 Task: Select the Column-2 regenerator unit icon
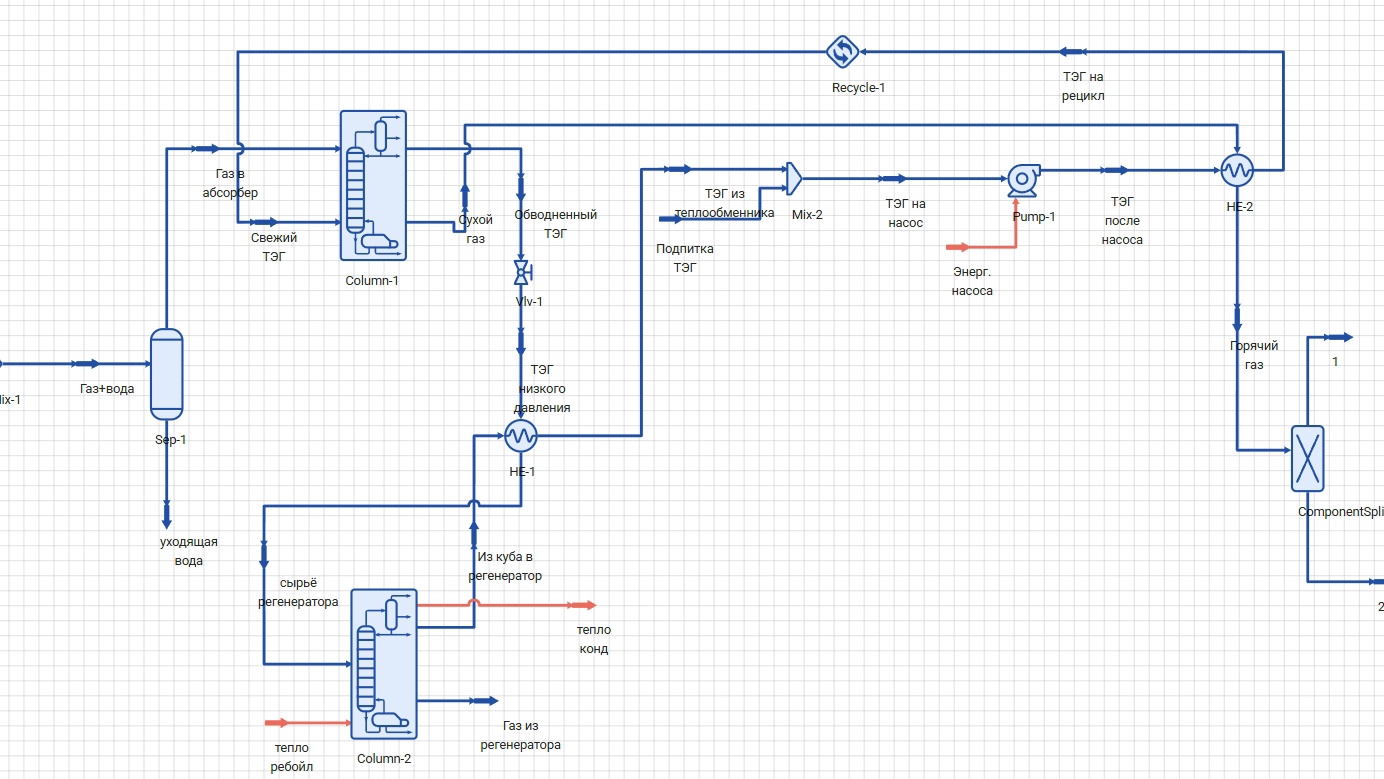pyautogui.click(x=385, y=665)
